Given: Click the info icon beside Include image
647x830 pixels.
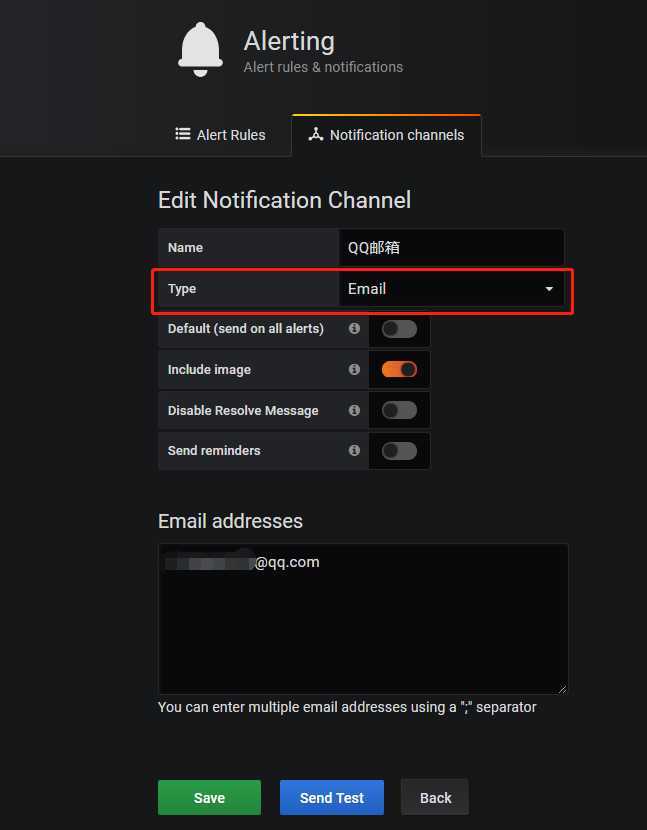Looking at the screenshot, I should coord(354,369).
